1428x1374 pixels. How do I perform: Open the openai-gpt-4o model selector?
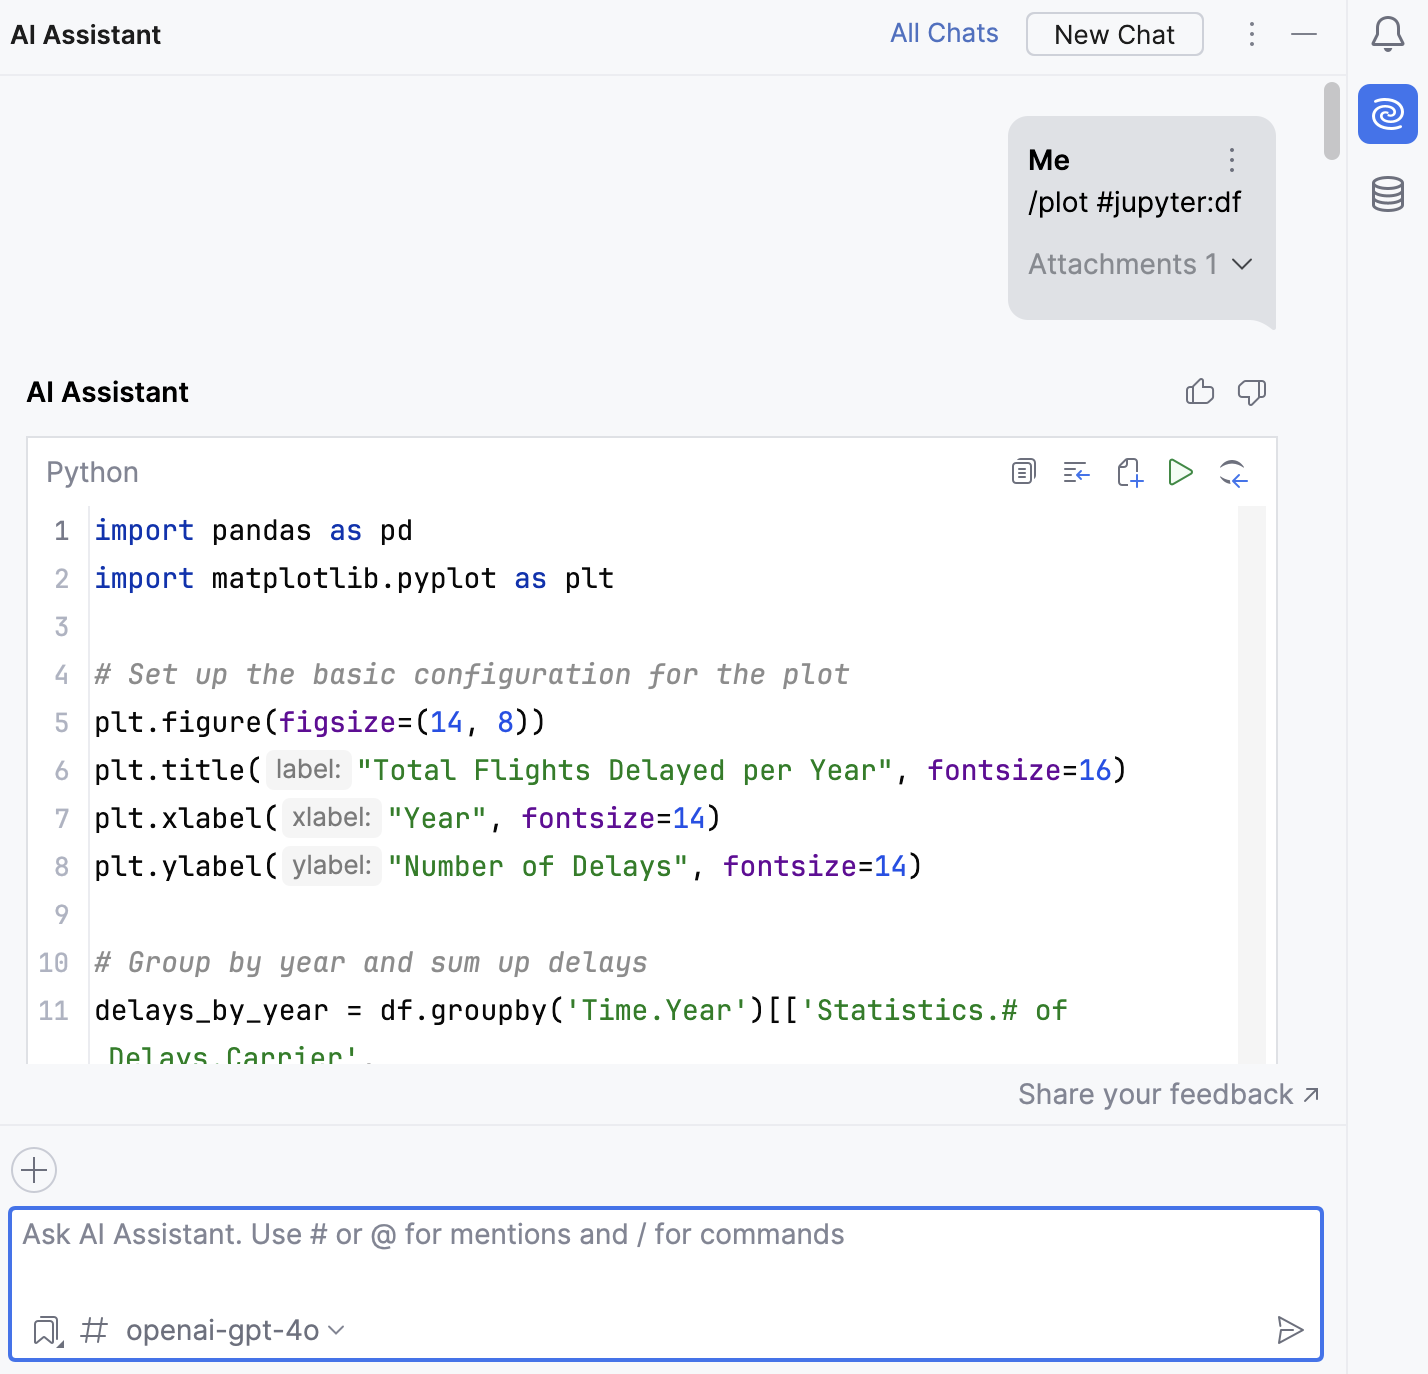click(x=231, y=1330)
